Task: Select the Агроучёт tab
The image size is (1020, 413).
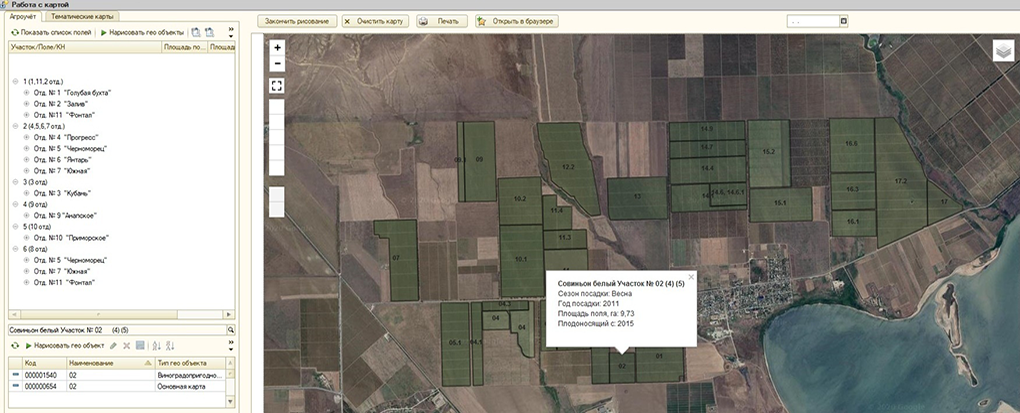Action: 25,17
